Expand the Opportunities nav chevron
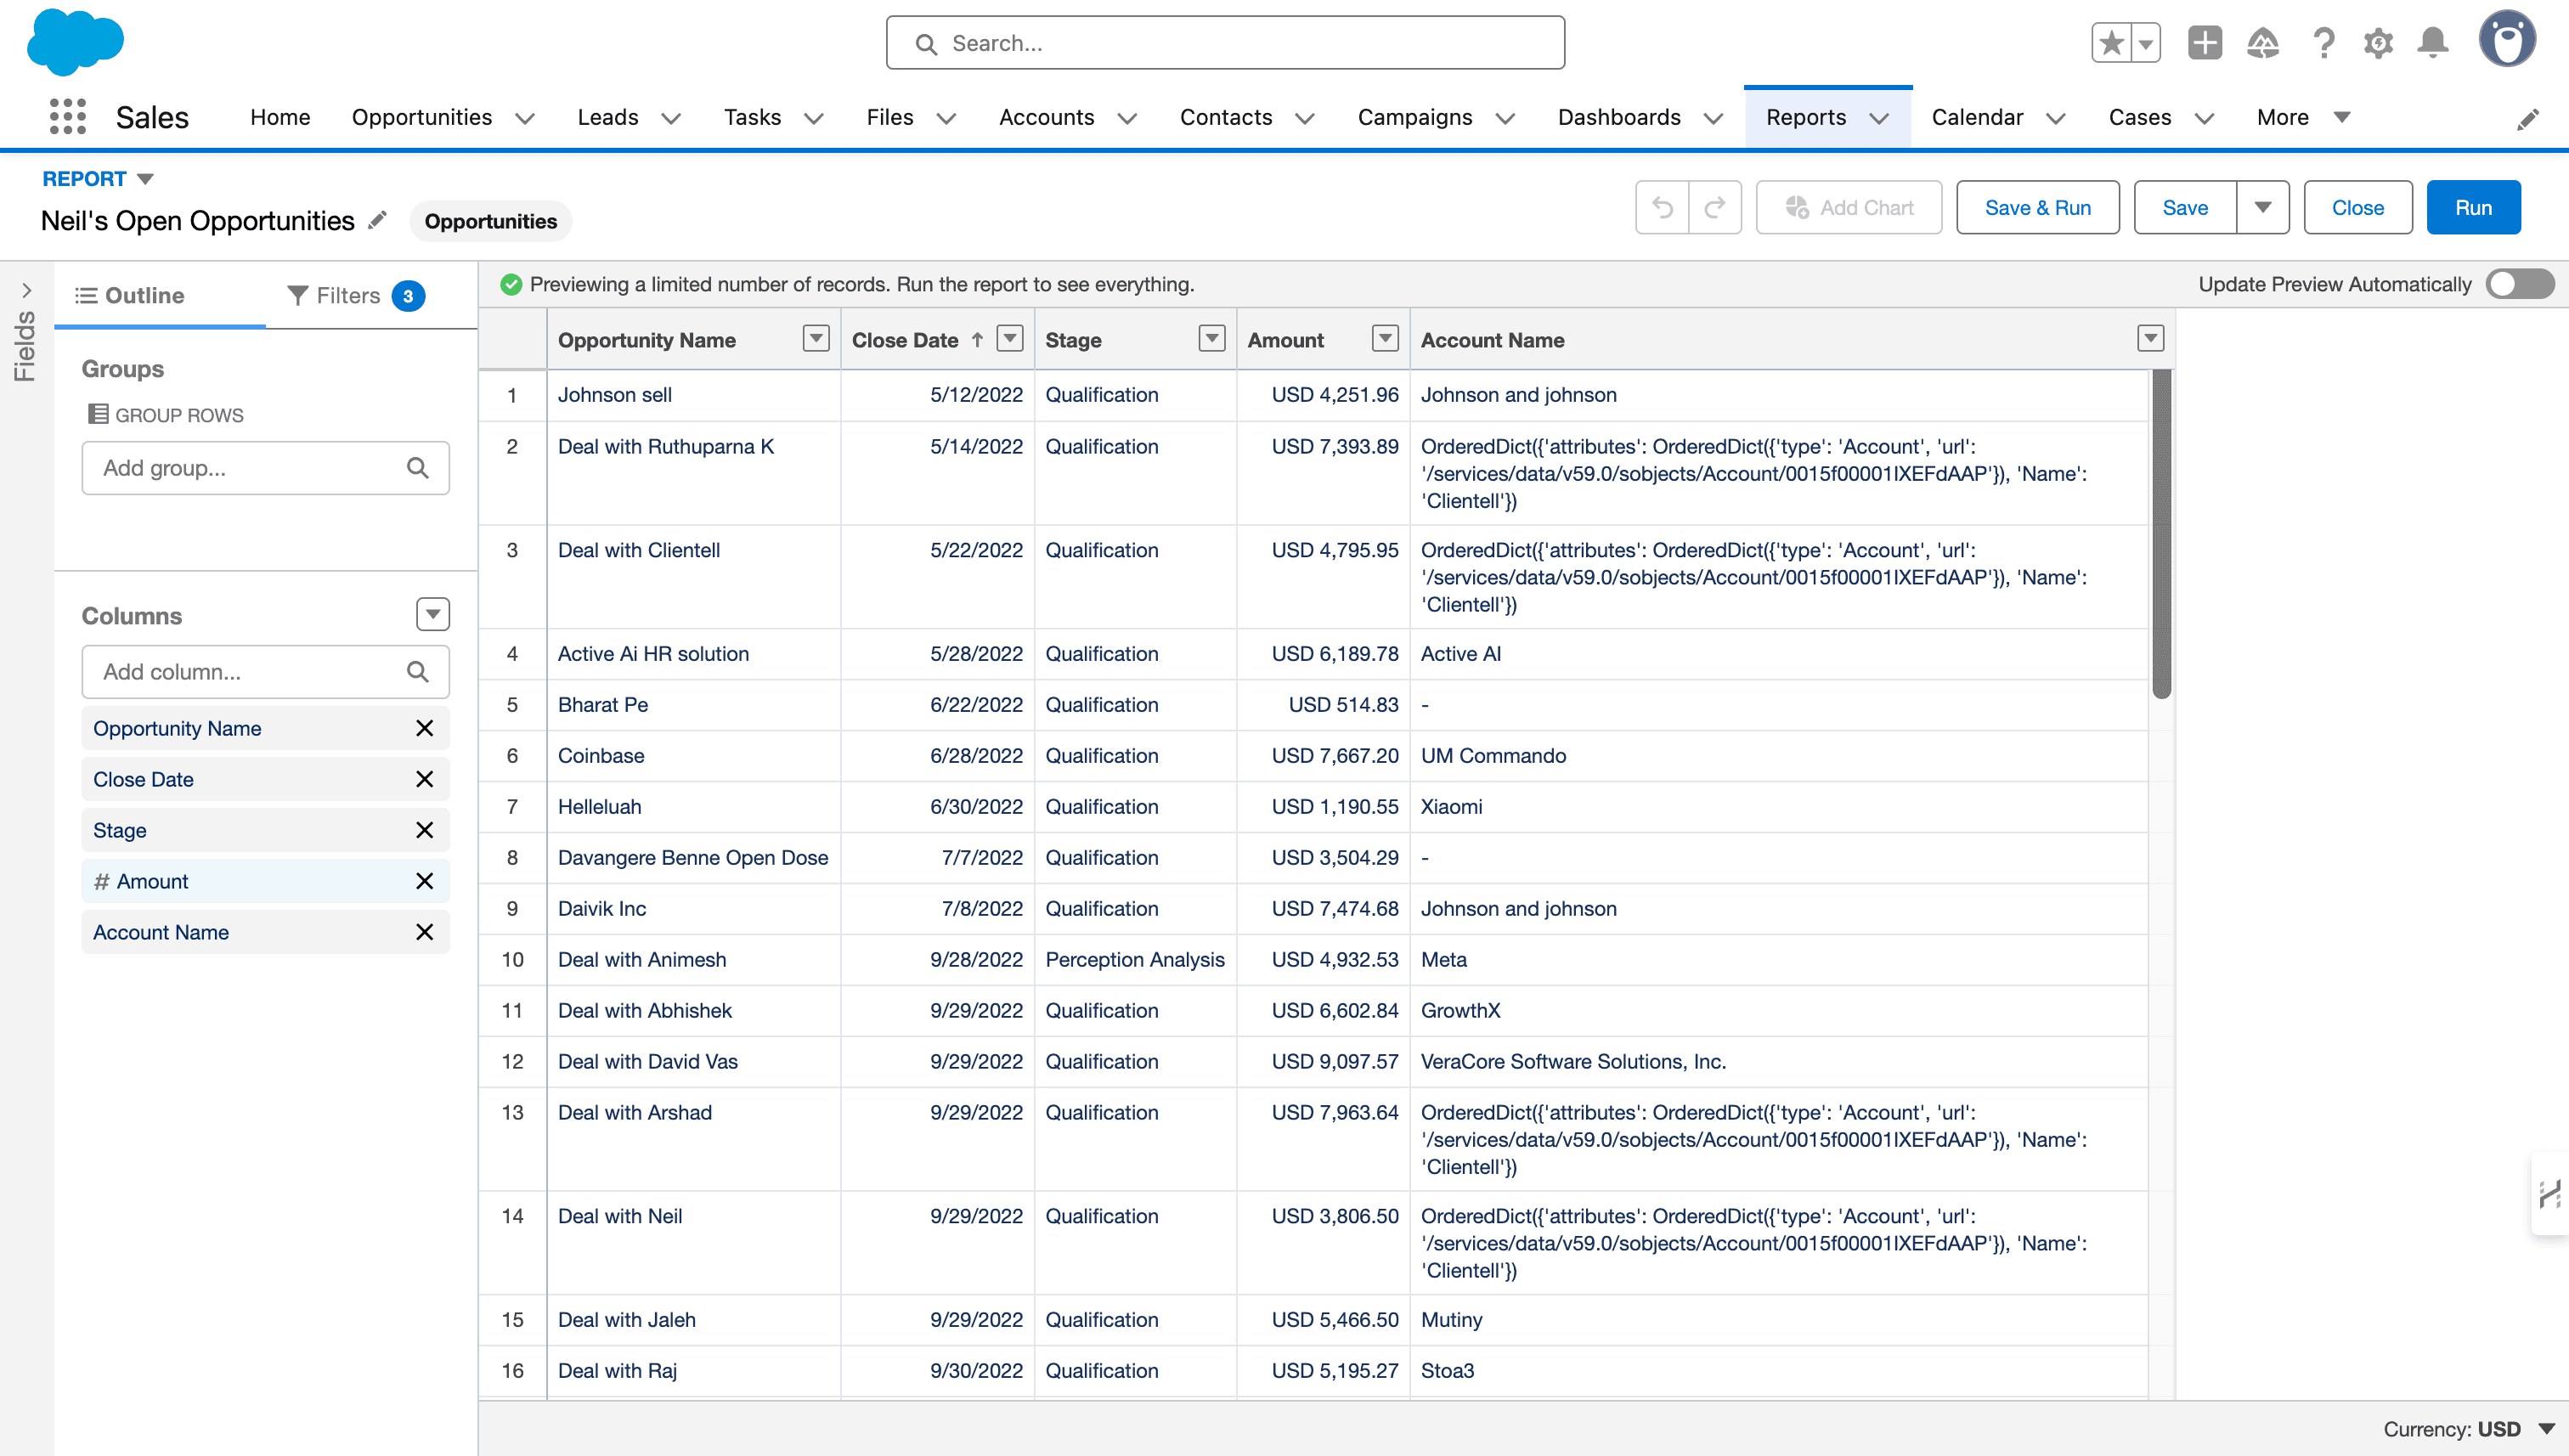Image resolution: width=2569 pixels, height=1456 pixels. 525,119
